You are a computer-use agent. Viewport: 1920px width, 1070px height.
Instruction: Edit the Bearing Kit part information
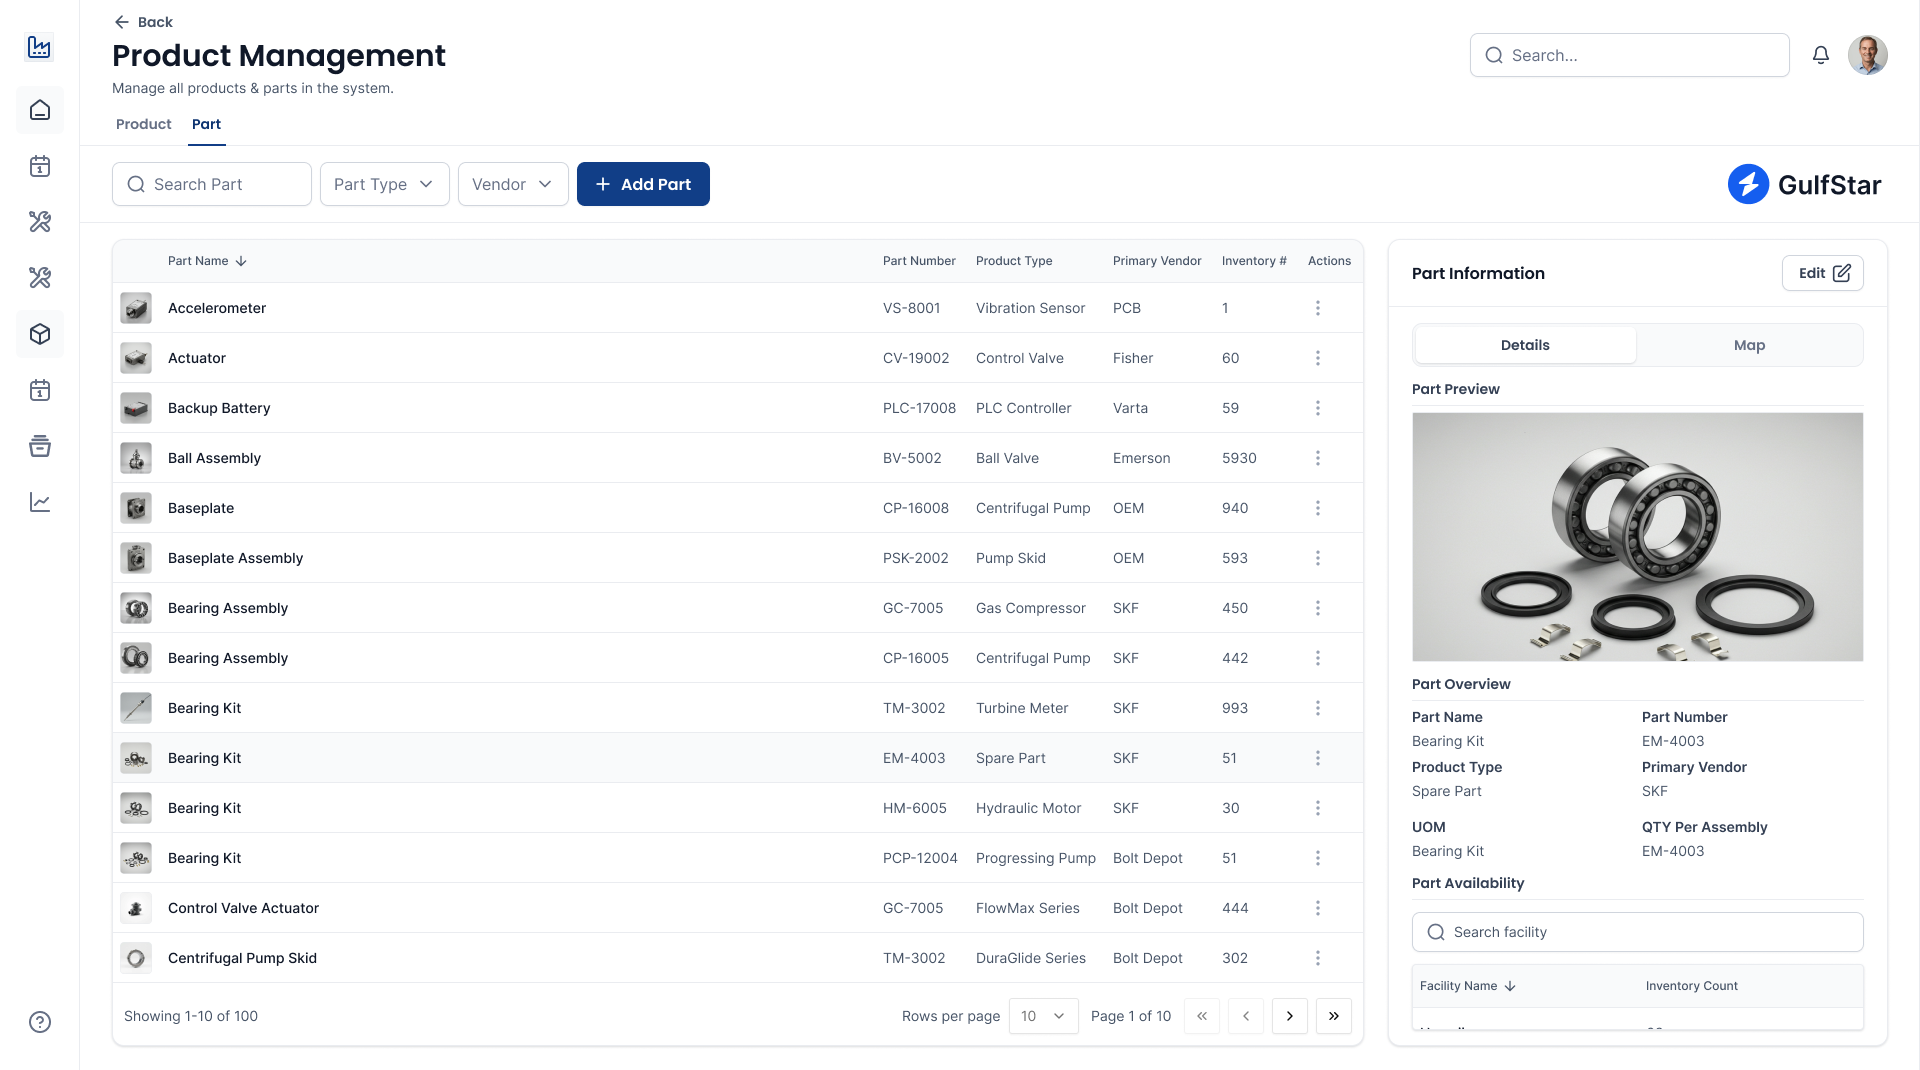pos(1822,273)
